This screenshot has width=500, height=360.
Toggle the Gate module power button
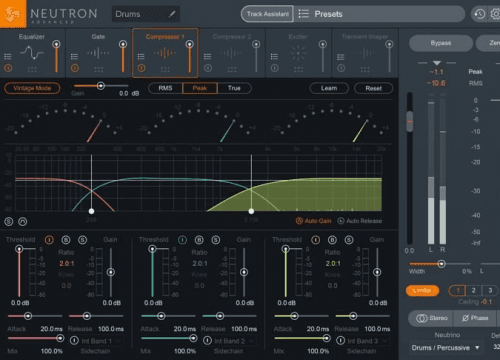click(x=75, y=68)
